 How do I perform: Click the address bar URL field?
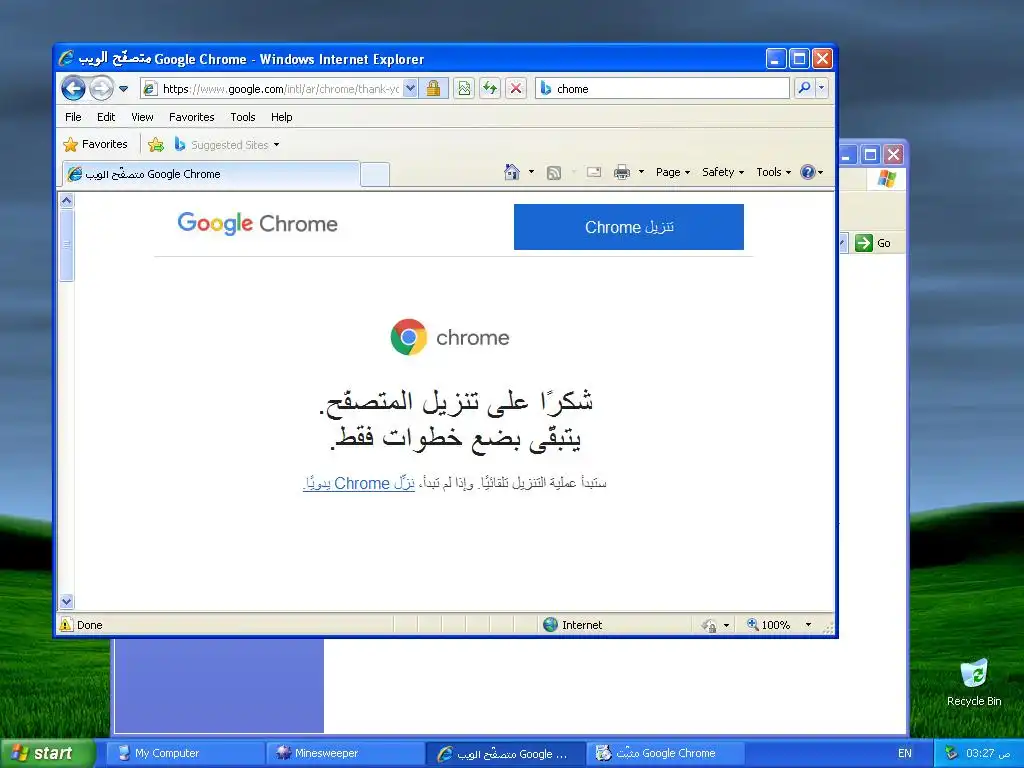coord(281,89)
